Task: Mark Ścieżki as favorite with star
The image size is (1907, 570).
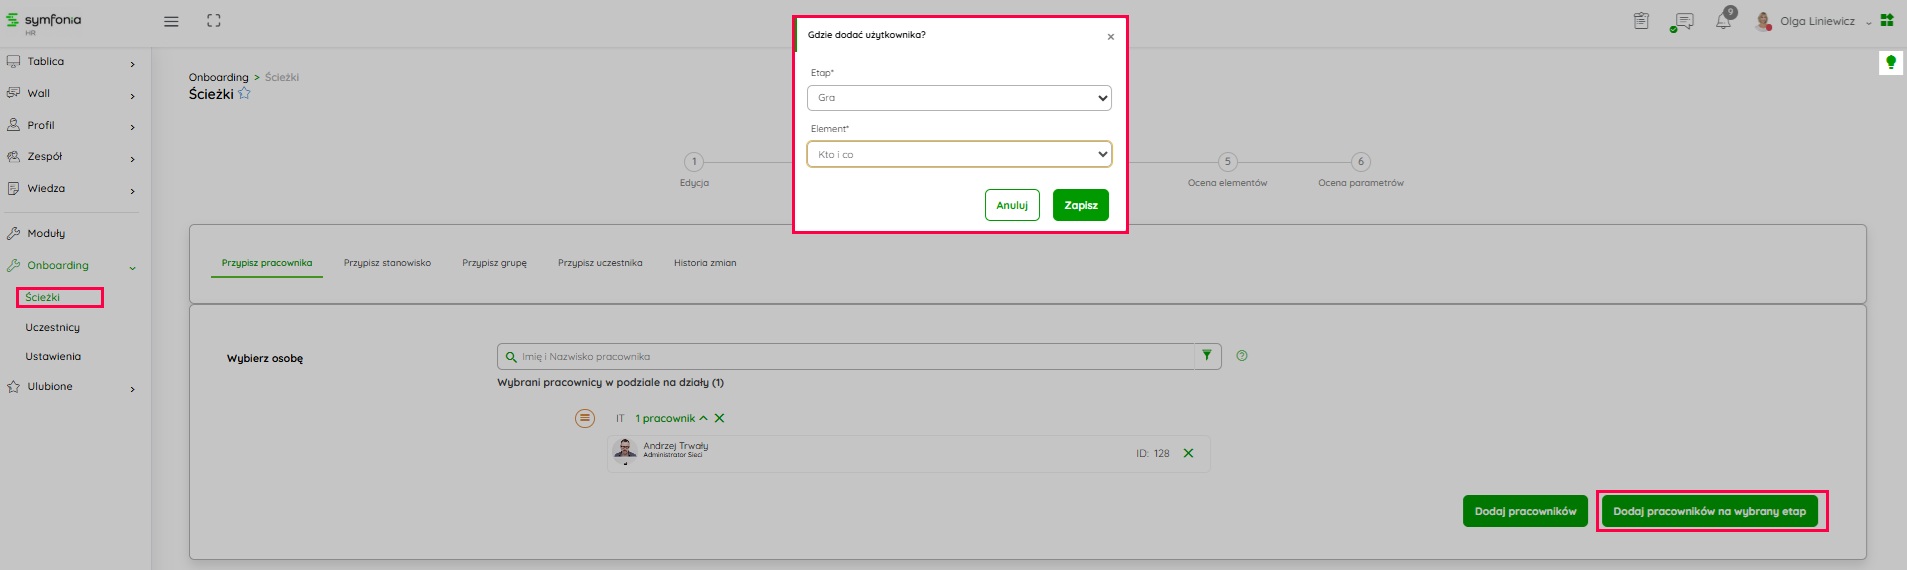Action: point(245,94)
